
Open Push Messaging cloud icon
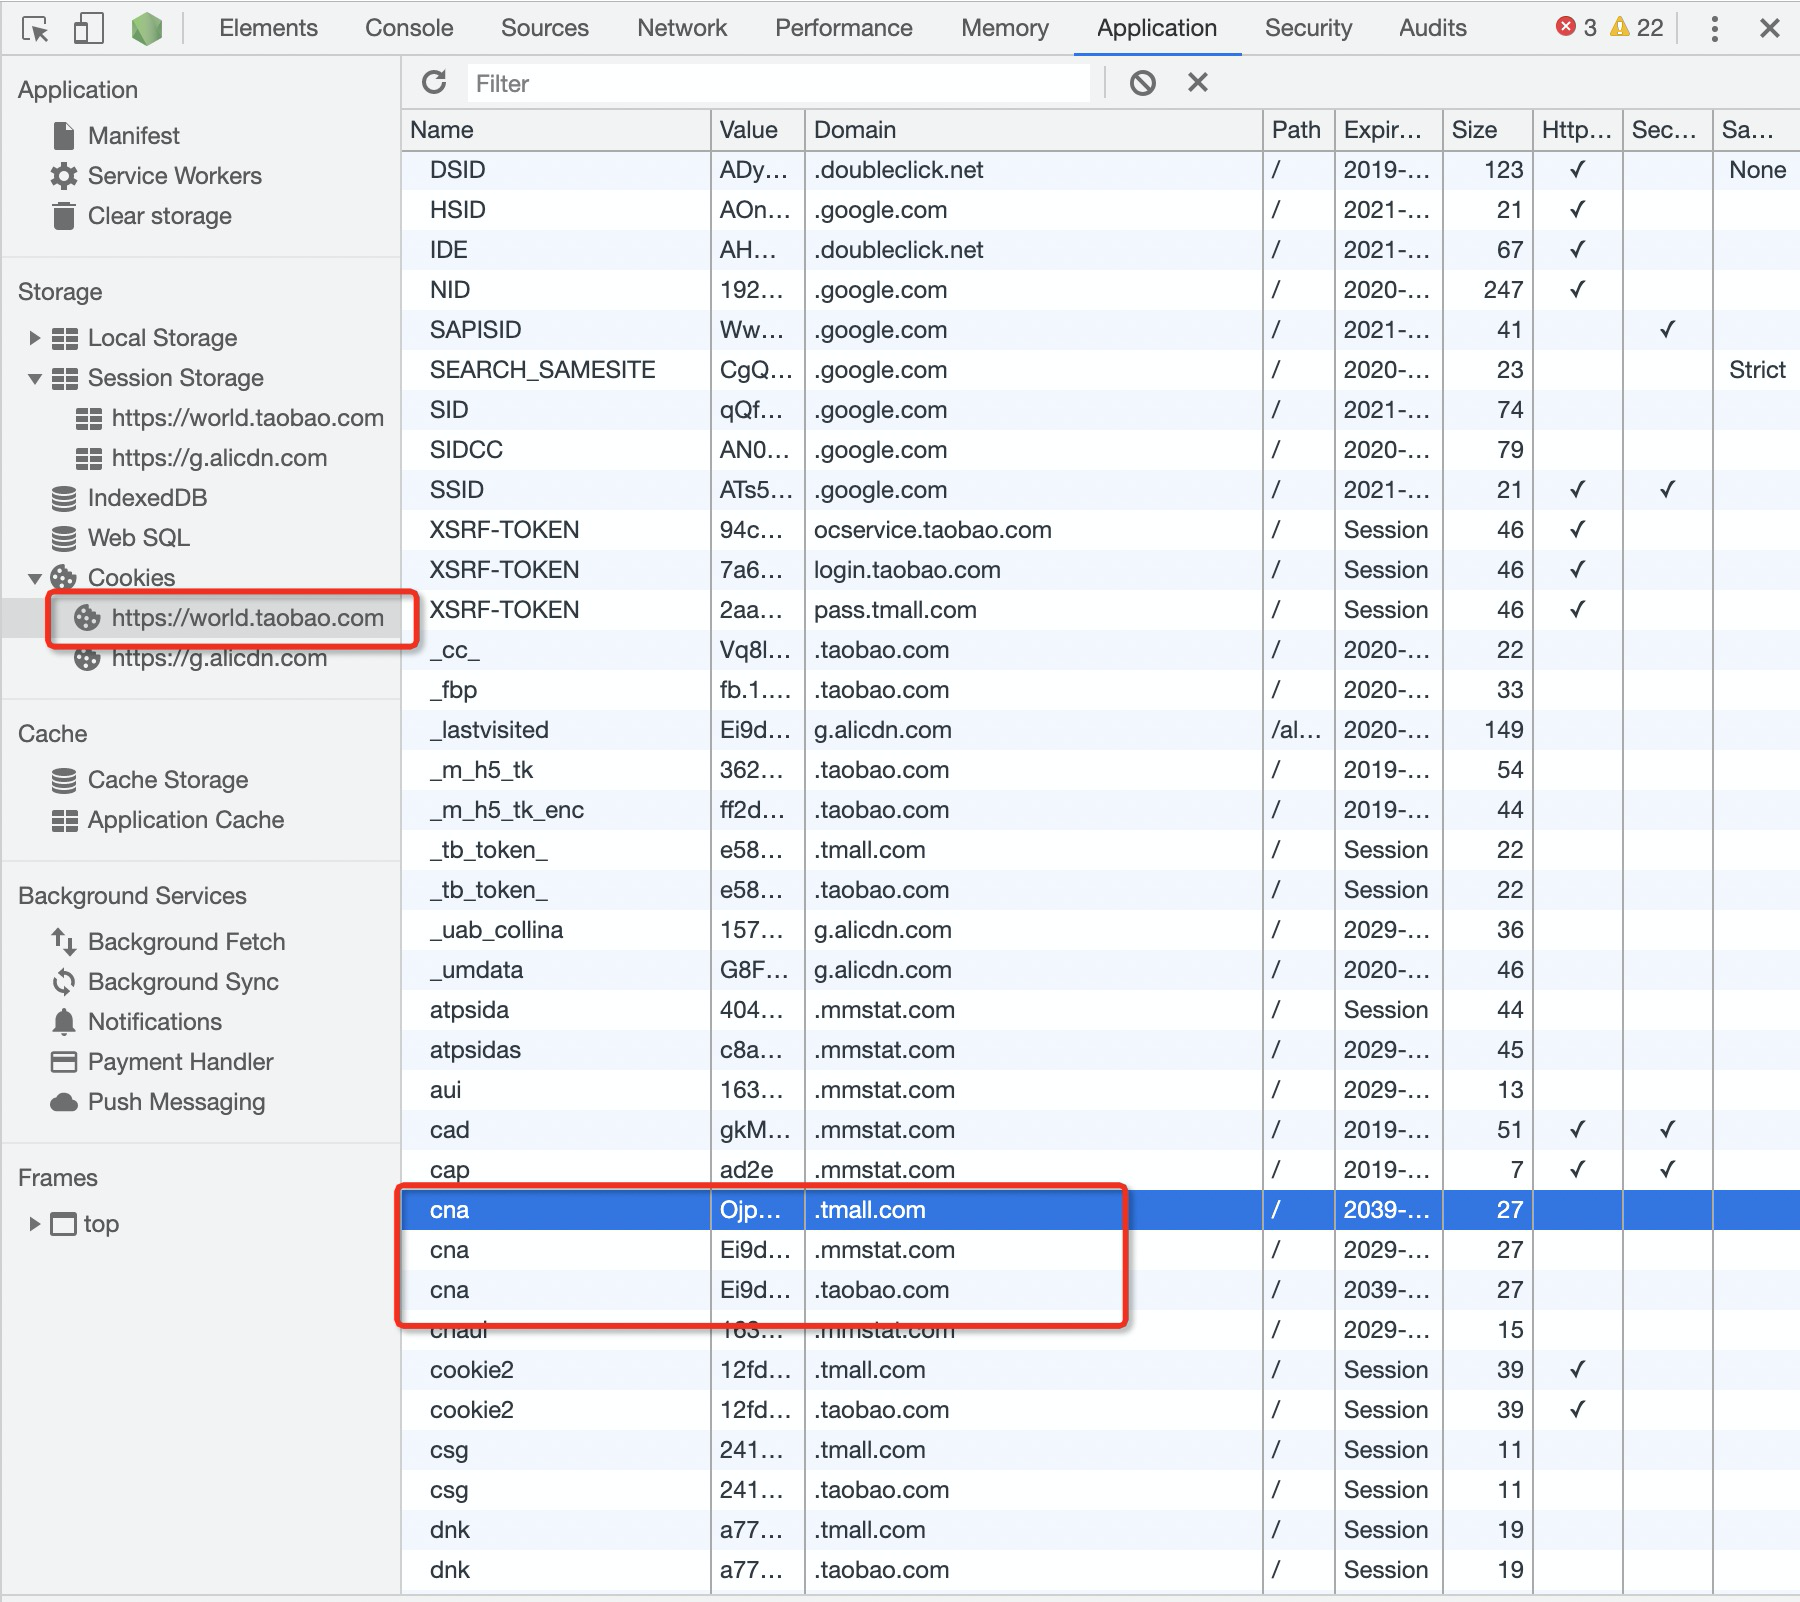coord(64,1102)
